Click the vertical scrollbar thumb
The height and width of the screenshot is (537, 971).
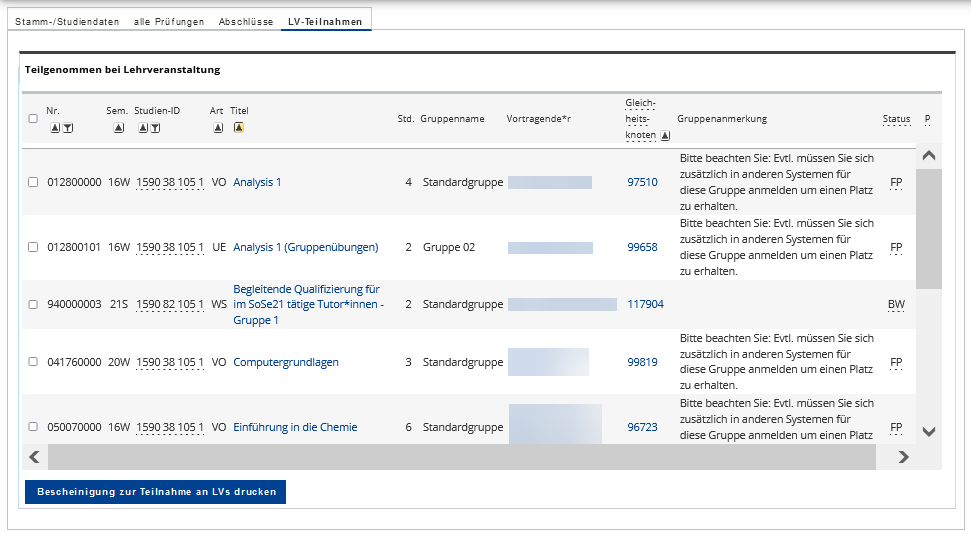pos(929,229)
